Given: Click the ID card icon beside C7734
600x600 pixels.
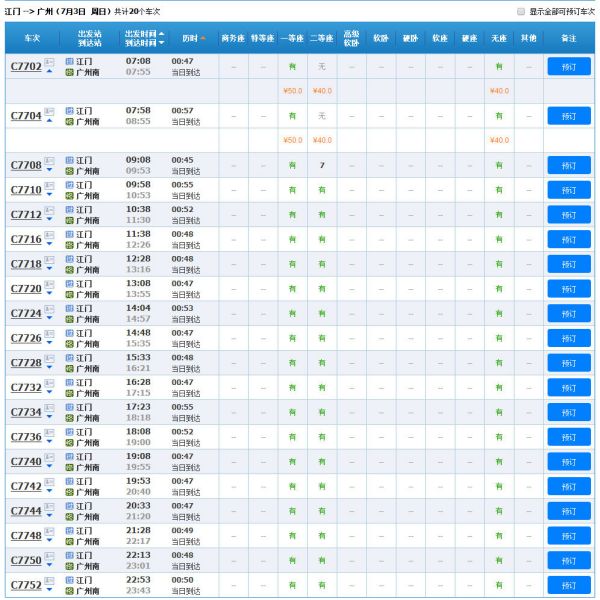Looking at the screenshot, I should point(49,407).
